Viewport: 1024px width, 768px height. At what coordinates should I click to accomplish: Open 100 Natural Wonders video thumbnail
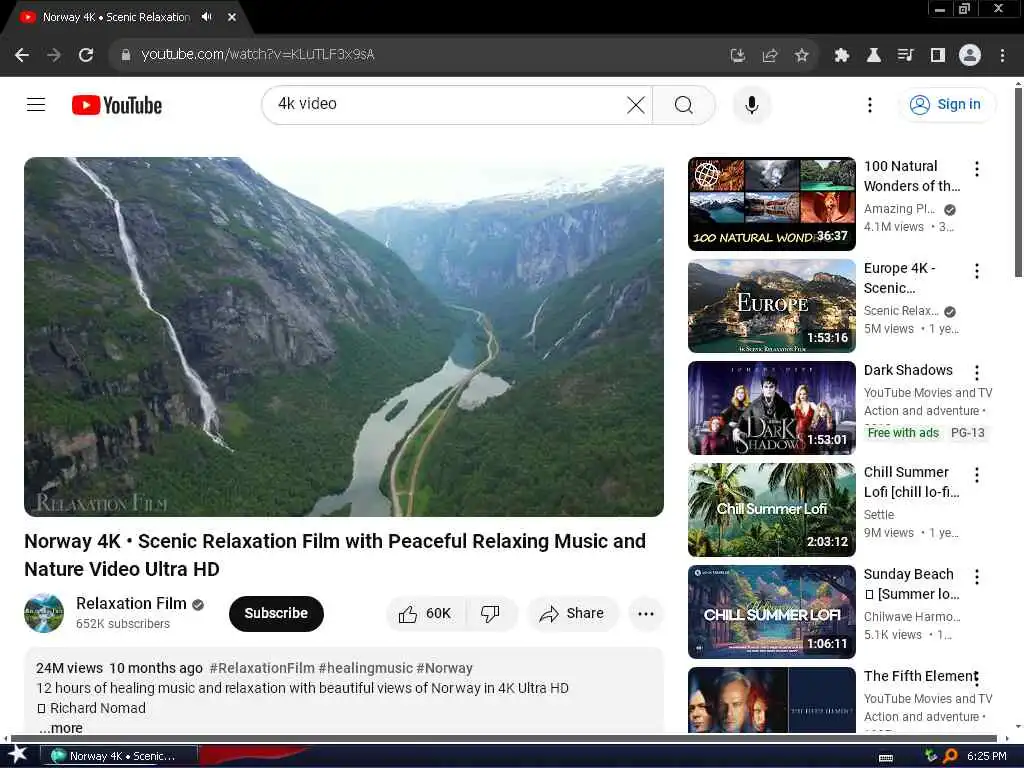click(772, 204)
